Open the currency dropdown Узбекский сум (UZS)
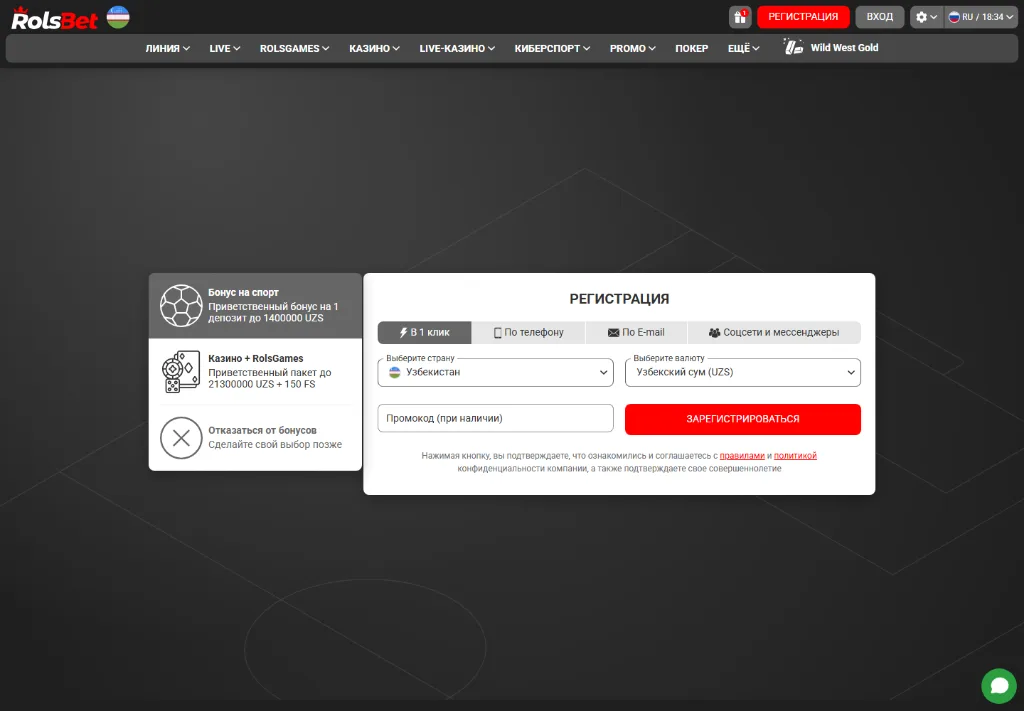This screenshot has width=1024, height=711. coord(743,372)
